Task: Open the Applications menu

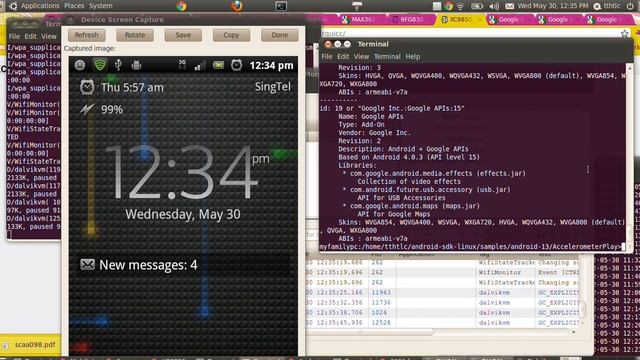Action: click(40, 6)
